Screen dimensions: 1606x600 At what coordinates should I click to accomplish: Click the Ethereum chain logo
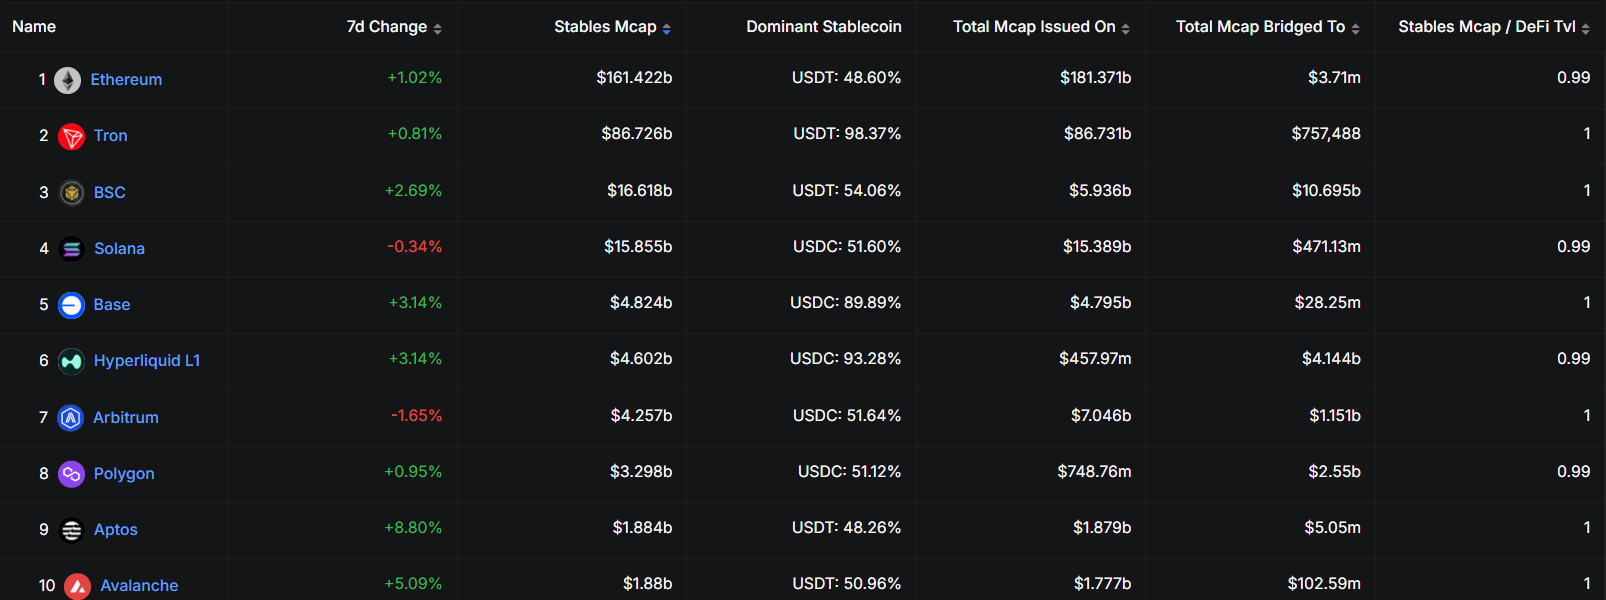pyautogui.click(x=68, y=79)
